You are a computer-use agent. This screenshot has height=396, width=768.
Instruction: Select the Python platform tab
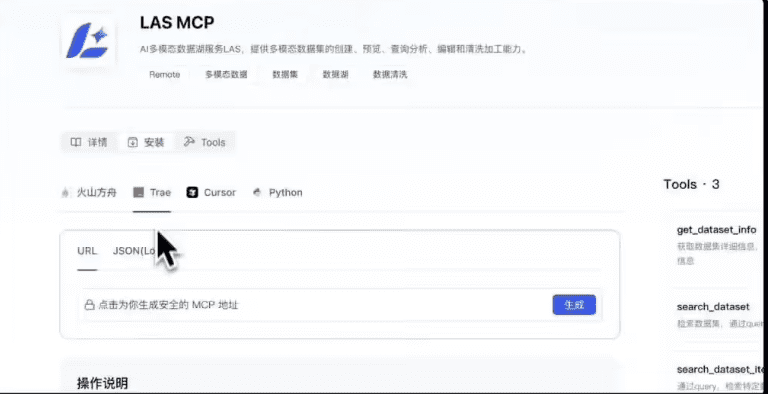click(277, 193)
